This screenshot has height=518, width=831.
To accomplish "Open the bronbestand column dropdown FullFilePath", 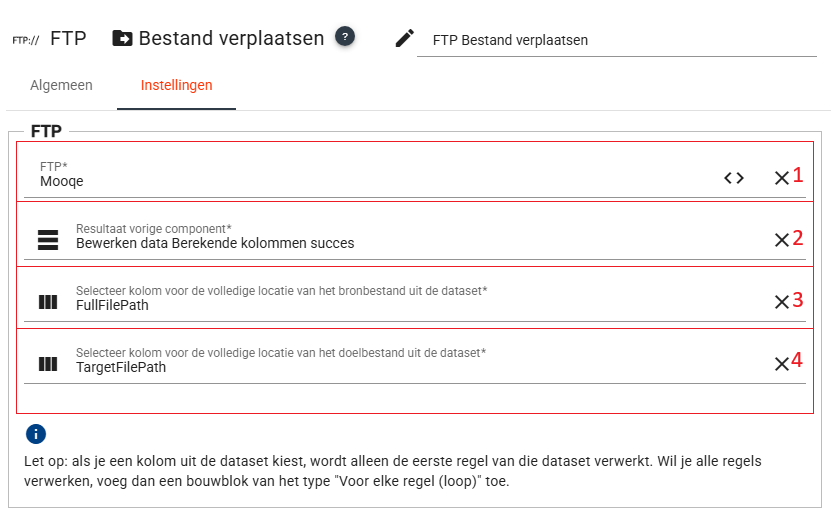I will [x=400, y=305].
